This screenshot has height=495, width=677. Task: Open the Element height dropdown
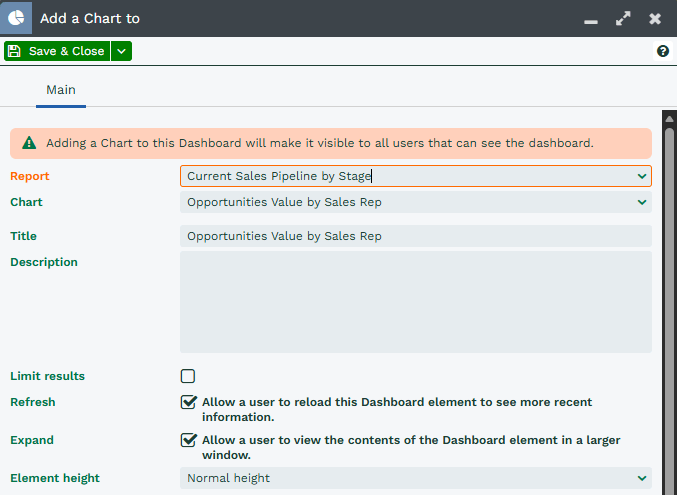point(415,478)
